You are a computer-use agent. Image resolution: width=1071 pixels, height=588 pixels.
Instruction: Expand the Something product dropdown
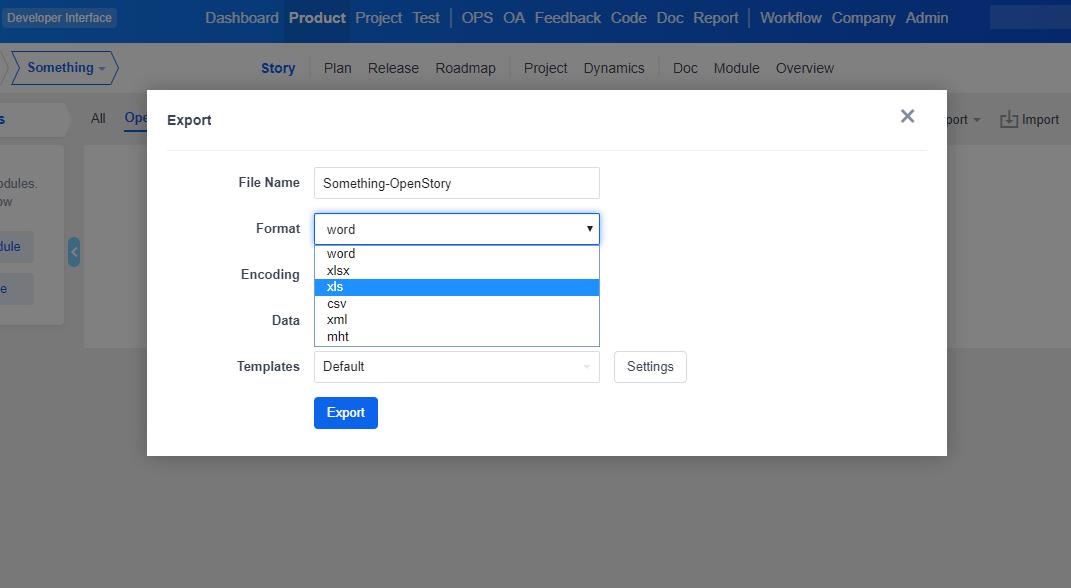(x=67, y=68)
